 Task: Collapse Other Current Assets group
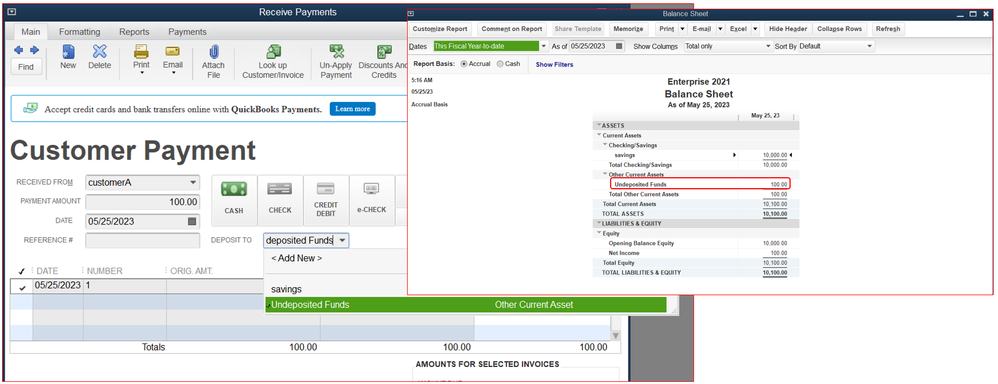tap(605, 174)
